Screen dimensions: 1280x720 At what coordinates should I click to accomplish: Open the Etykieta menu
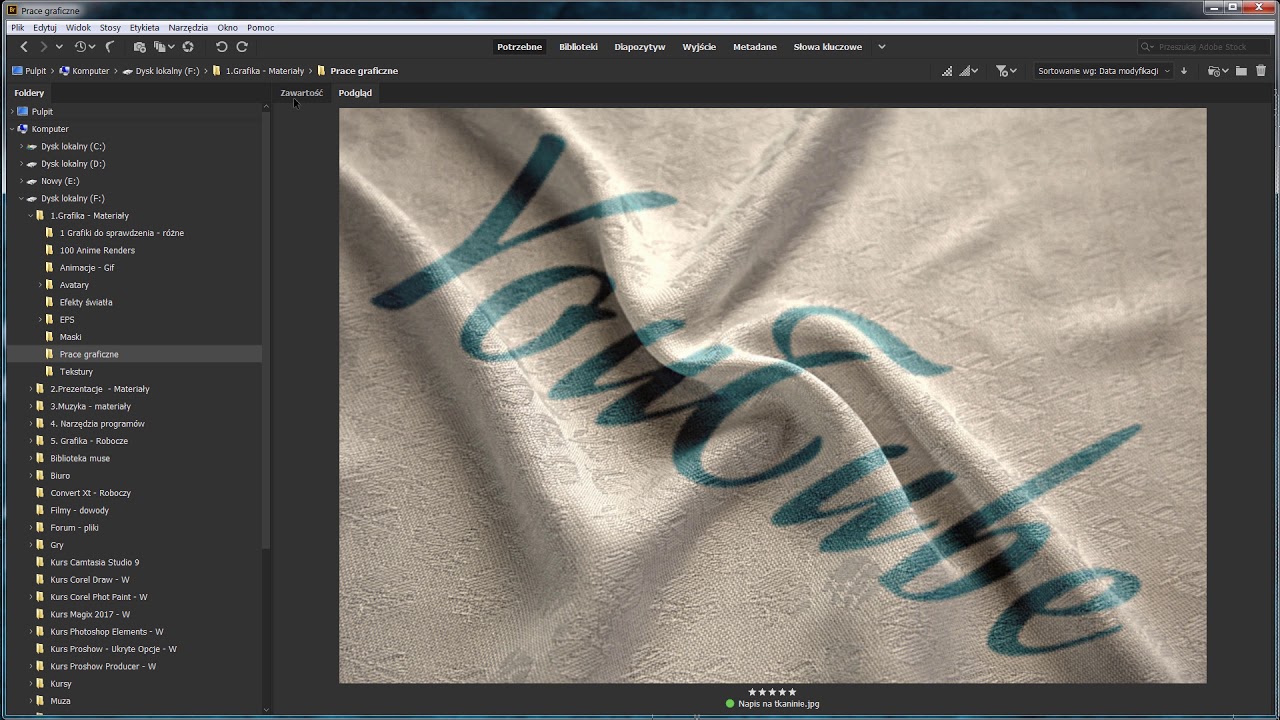[x=144, y=28]
